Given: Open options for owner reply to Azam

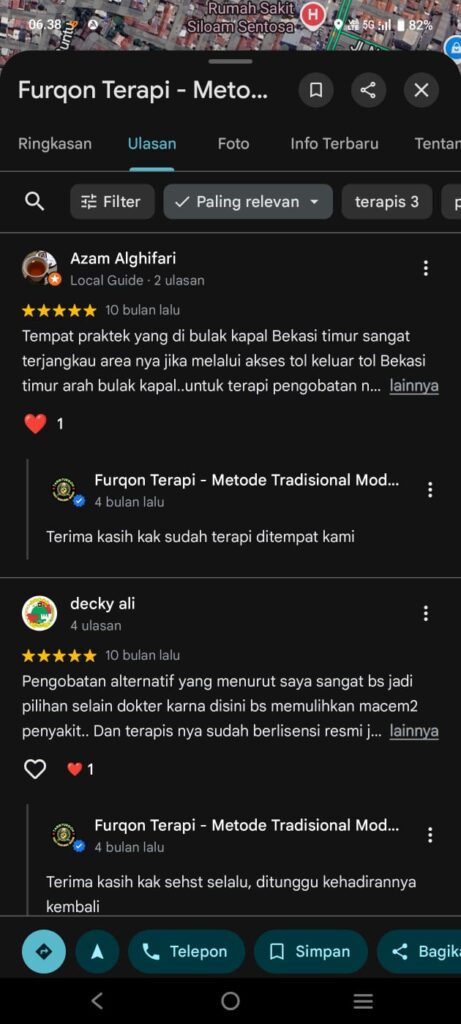Looking at the screenshot, I should tap(430, 490).
